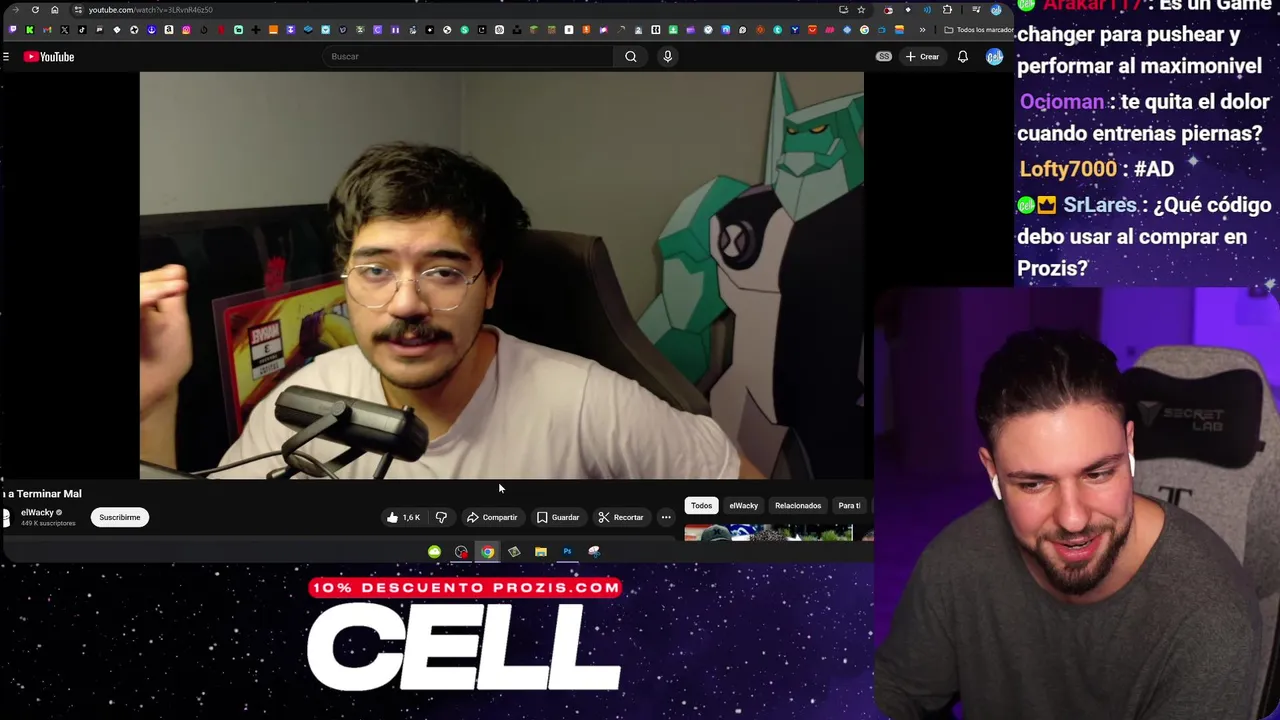
Task: Open the first recommended video thumbnail
Action: 768,534
